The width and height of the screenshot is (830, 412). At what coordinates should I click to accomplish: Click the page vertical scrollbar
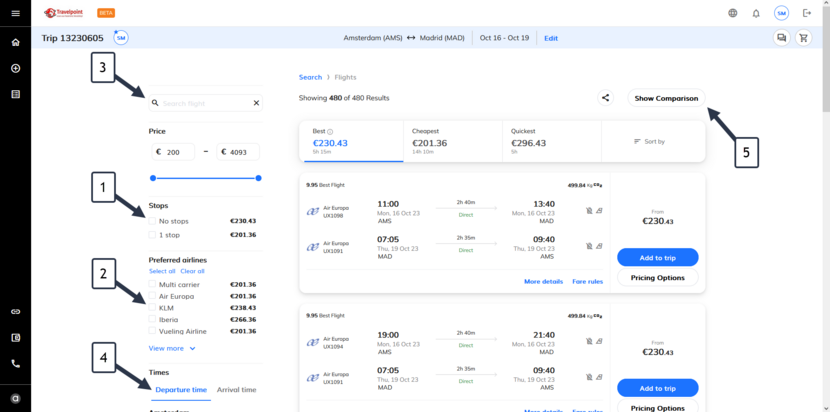[826, 58]
